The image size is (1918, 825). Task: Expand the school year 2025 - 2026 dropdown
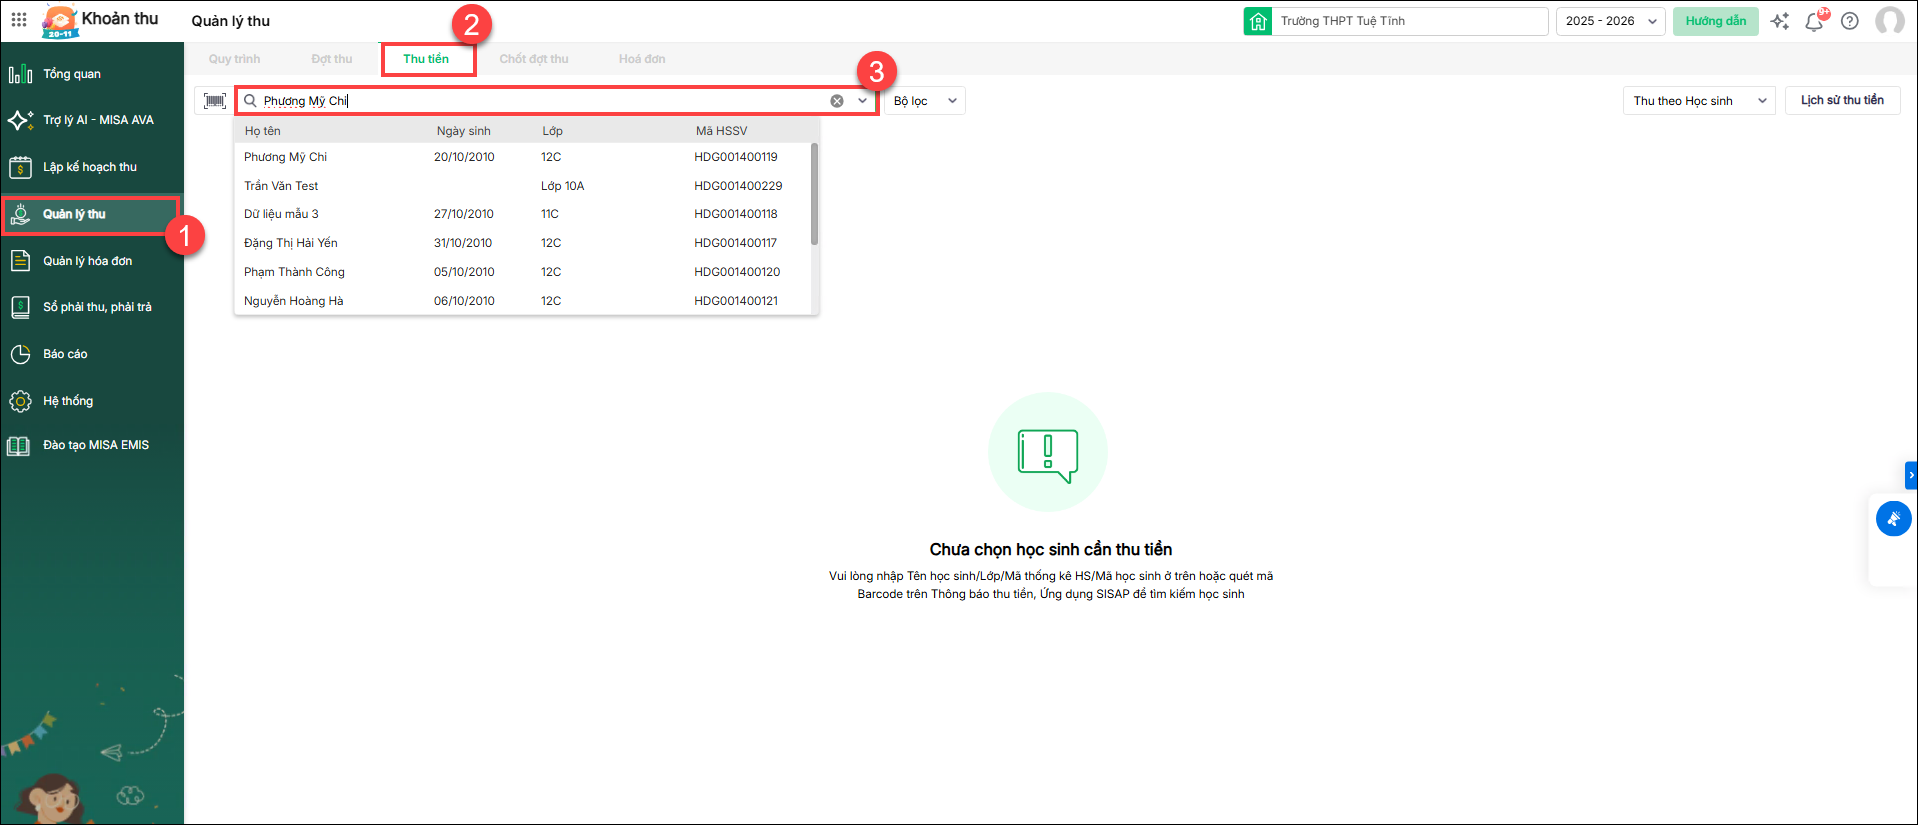1611,21
